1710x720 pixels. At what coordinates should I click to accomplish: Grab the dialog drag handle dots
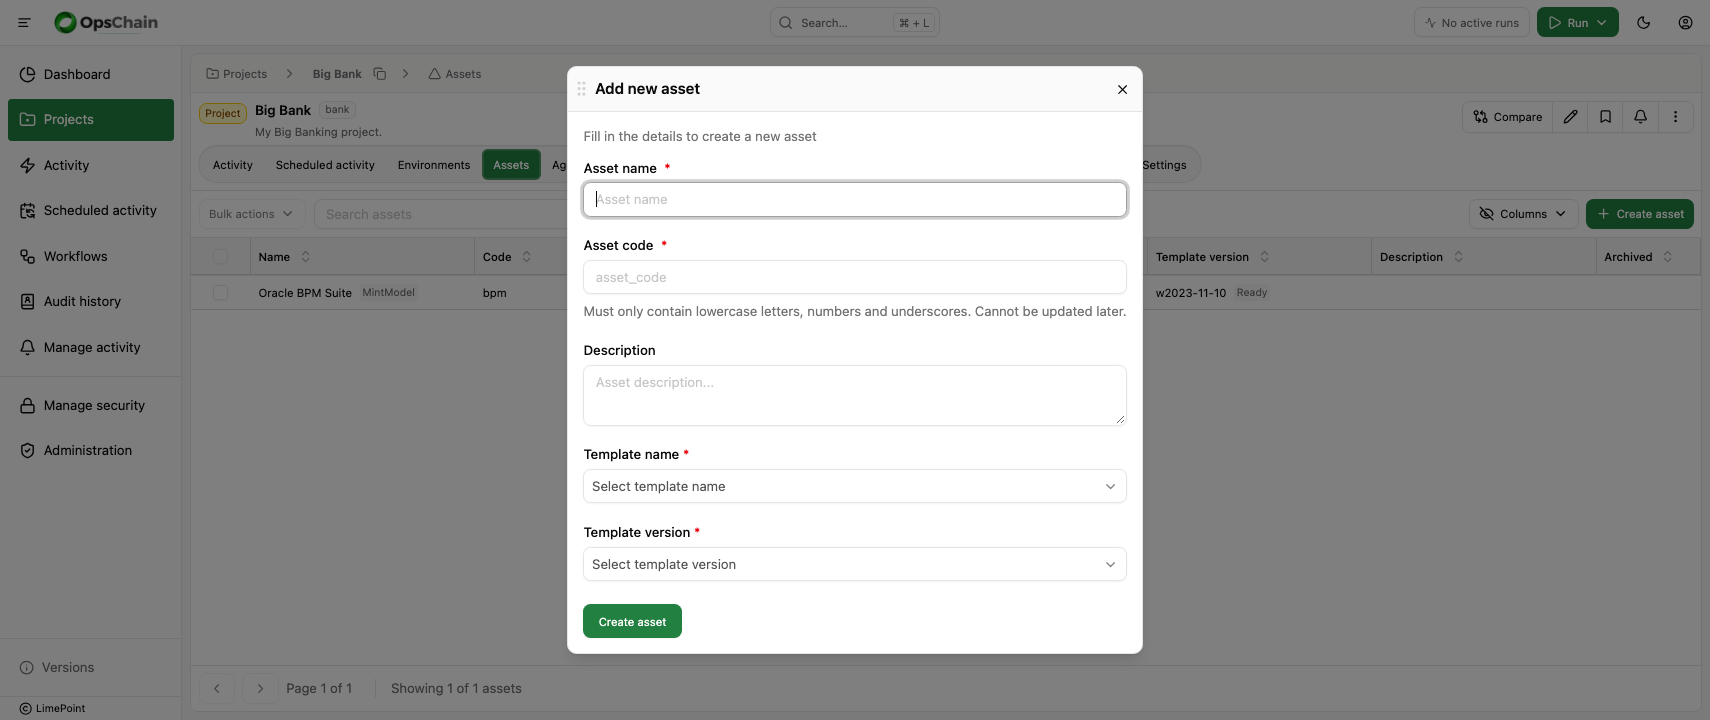click(x=581, y=89)
